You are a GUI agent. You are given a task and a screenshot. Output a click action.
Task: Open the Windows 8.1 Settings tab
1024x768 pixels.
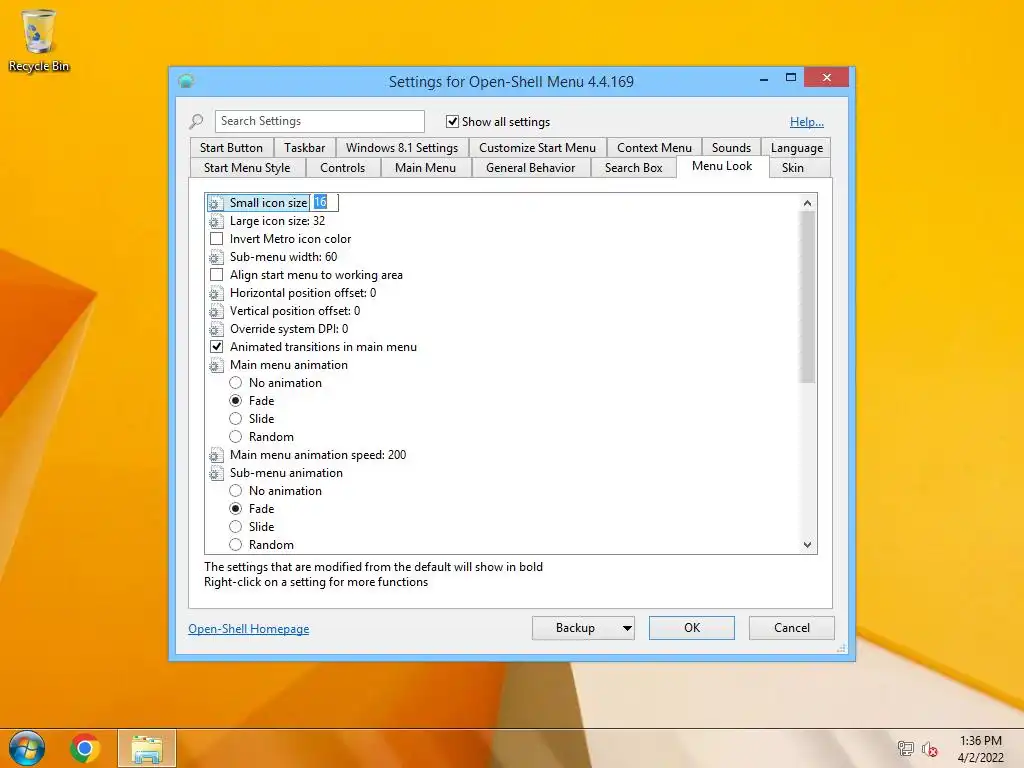(402, 148)
